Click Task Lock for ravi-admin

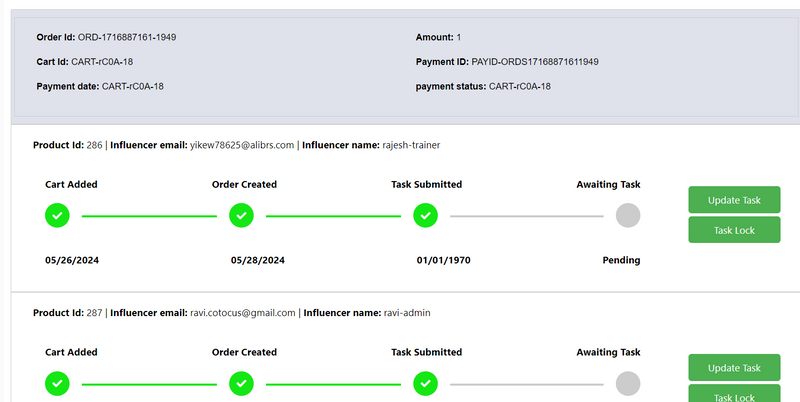pos(734,394)
